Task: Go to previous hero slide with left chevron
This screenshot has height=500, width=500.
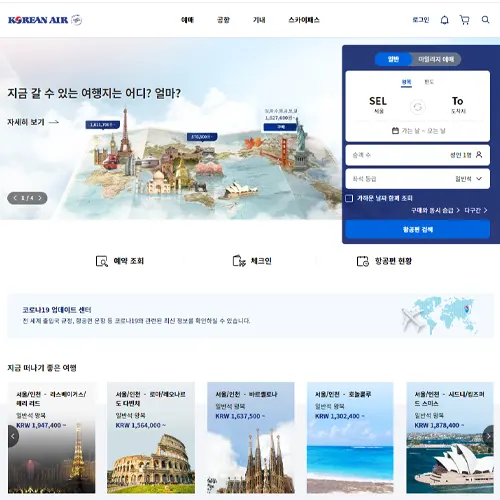Action: pyautogui.click(x=15, y=198)
